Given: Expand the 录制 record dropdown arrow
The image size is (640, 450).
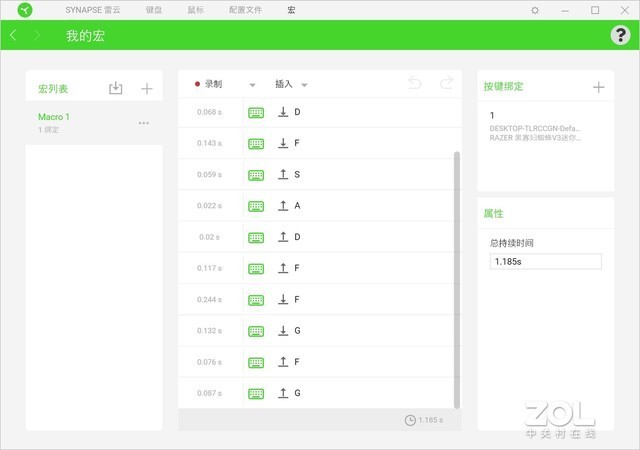Looking at the screenshot, I should tap(252, 85).
